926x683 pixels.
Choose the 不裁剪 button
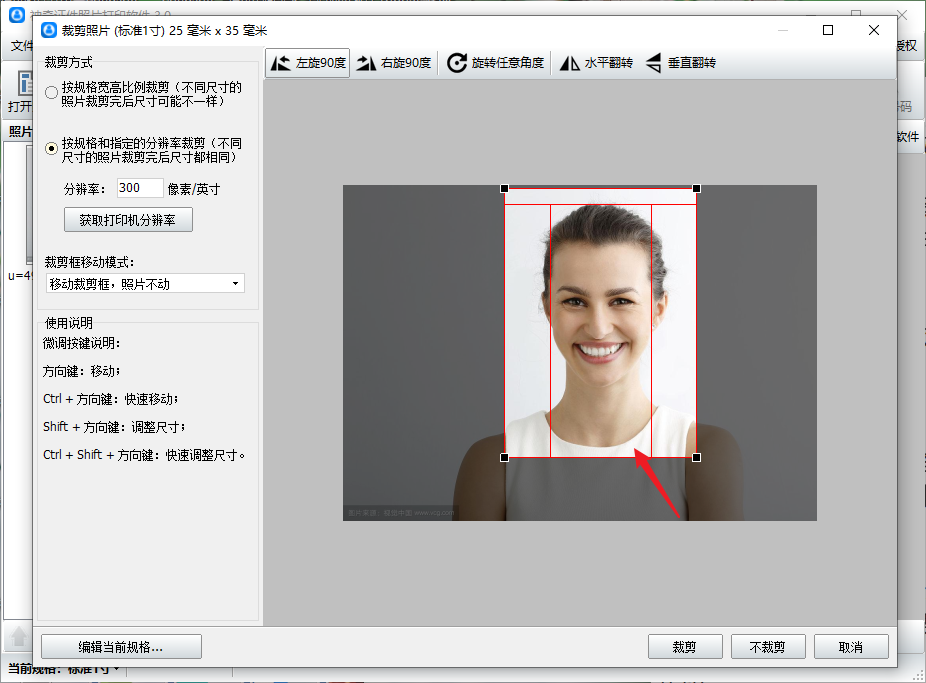coord(768,646)
